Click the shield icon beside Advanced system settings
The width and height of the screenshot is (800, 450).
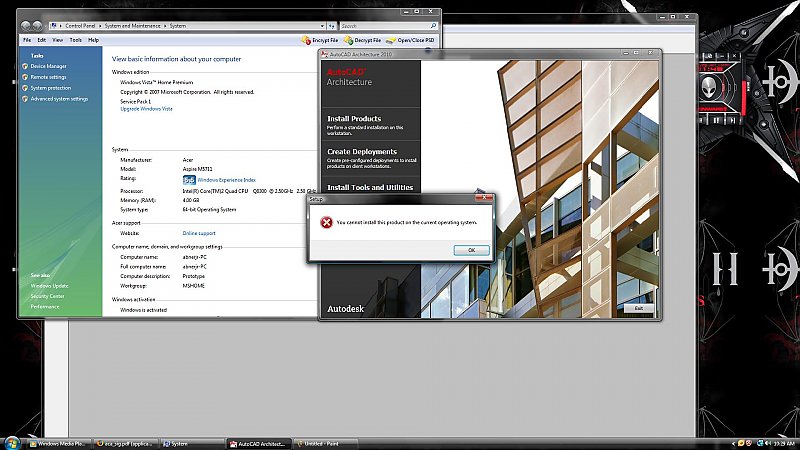(25, 99)
